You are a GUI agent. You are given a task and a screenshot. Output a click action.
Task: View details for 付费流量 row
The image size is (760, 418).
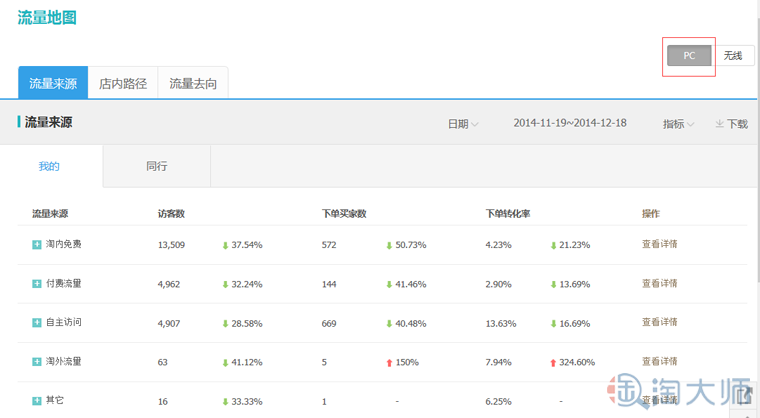pos(660,283)
